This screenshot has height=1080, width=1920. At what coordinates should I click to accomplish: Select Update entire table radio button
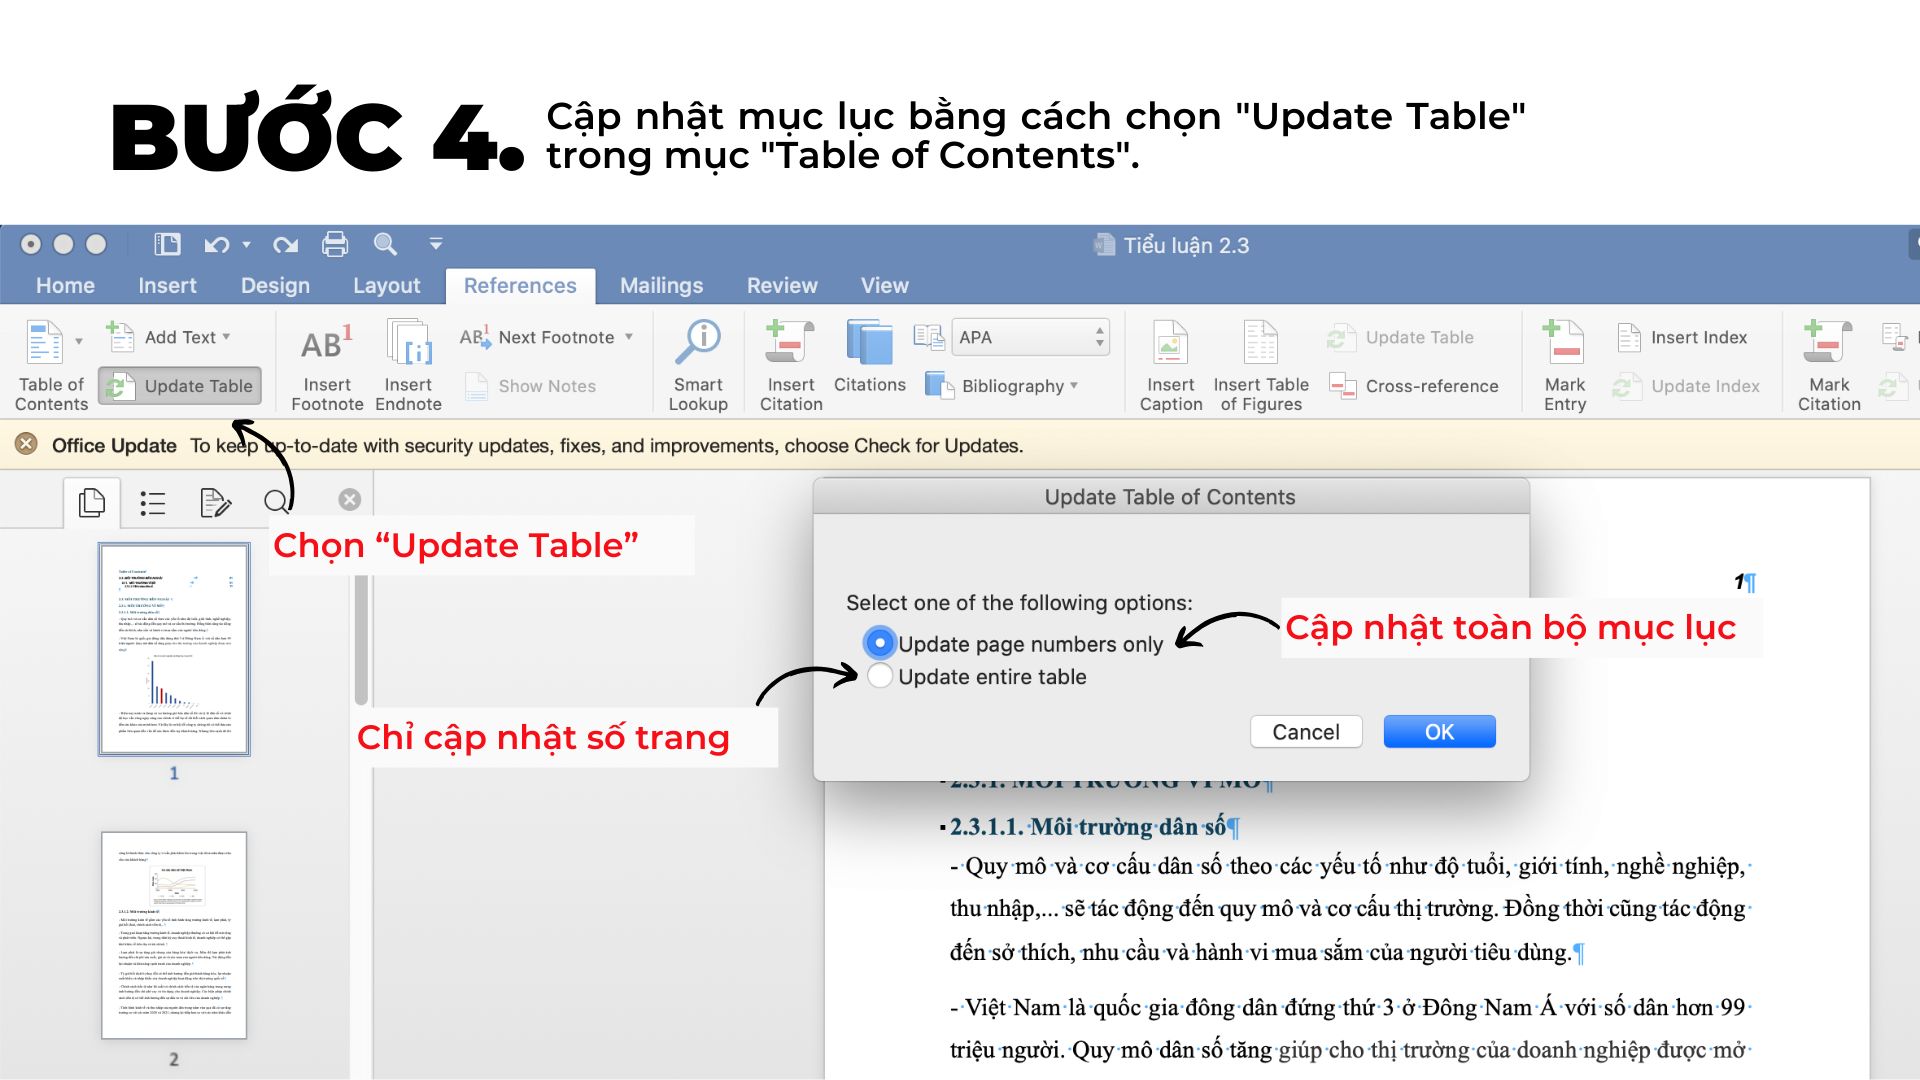(x=880, y=676)
